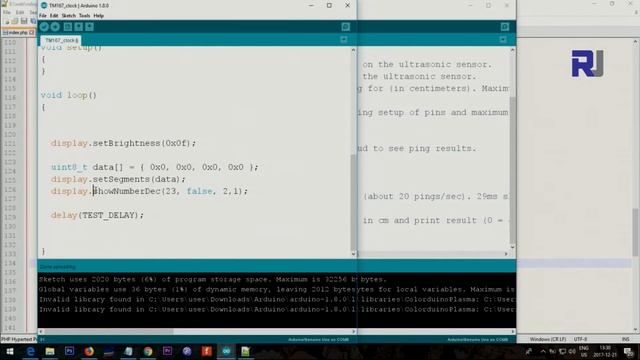Open Notepad++ from taskbar
Image resolution: width=640 pixels, height=360 pixels.
click(x=246, y=351)
